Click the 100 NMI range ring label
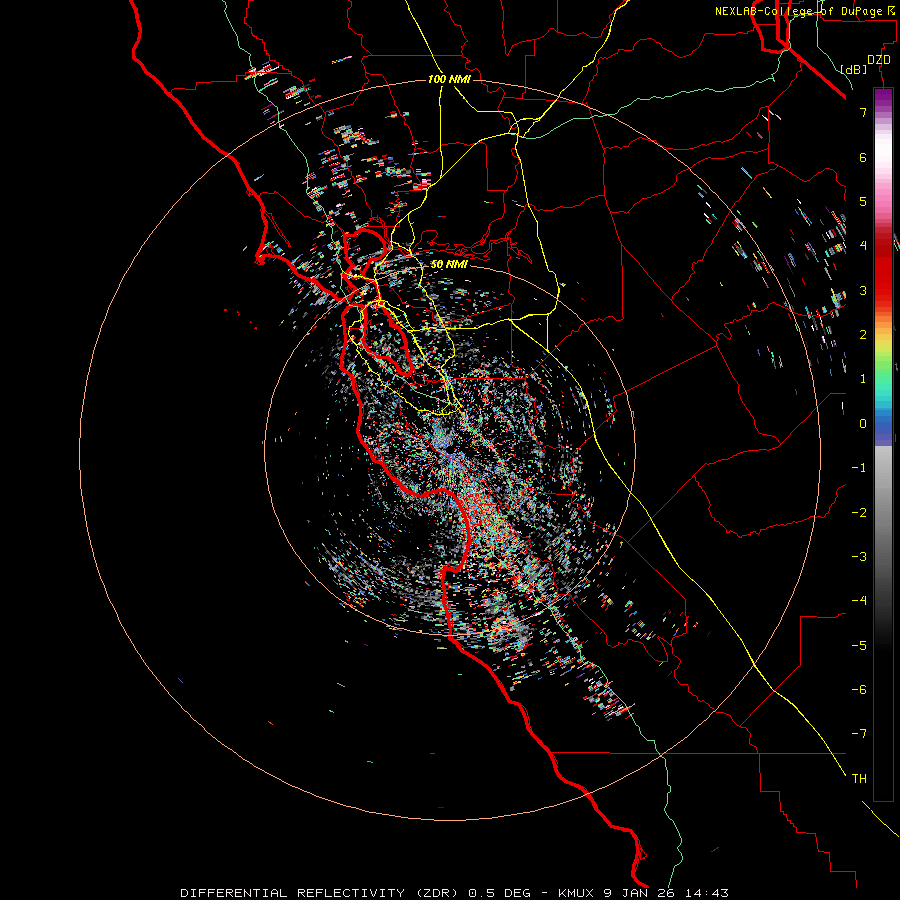The image size is (900, 900). coord(449,79)
